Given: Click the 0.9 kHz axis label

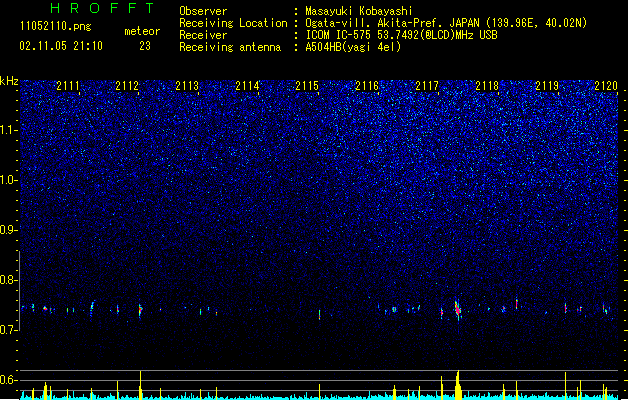Looking at the screenshot, I should (x=9, y=230).
